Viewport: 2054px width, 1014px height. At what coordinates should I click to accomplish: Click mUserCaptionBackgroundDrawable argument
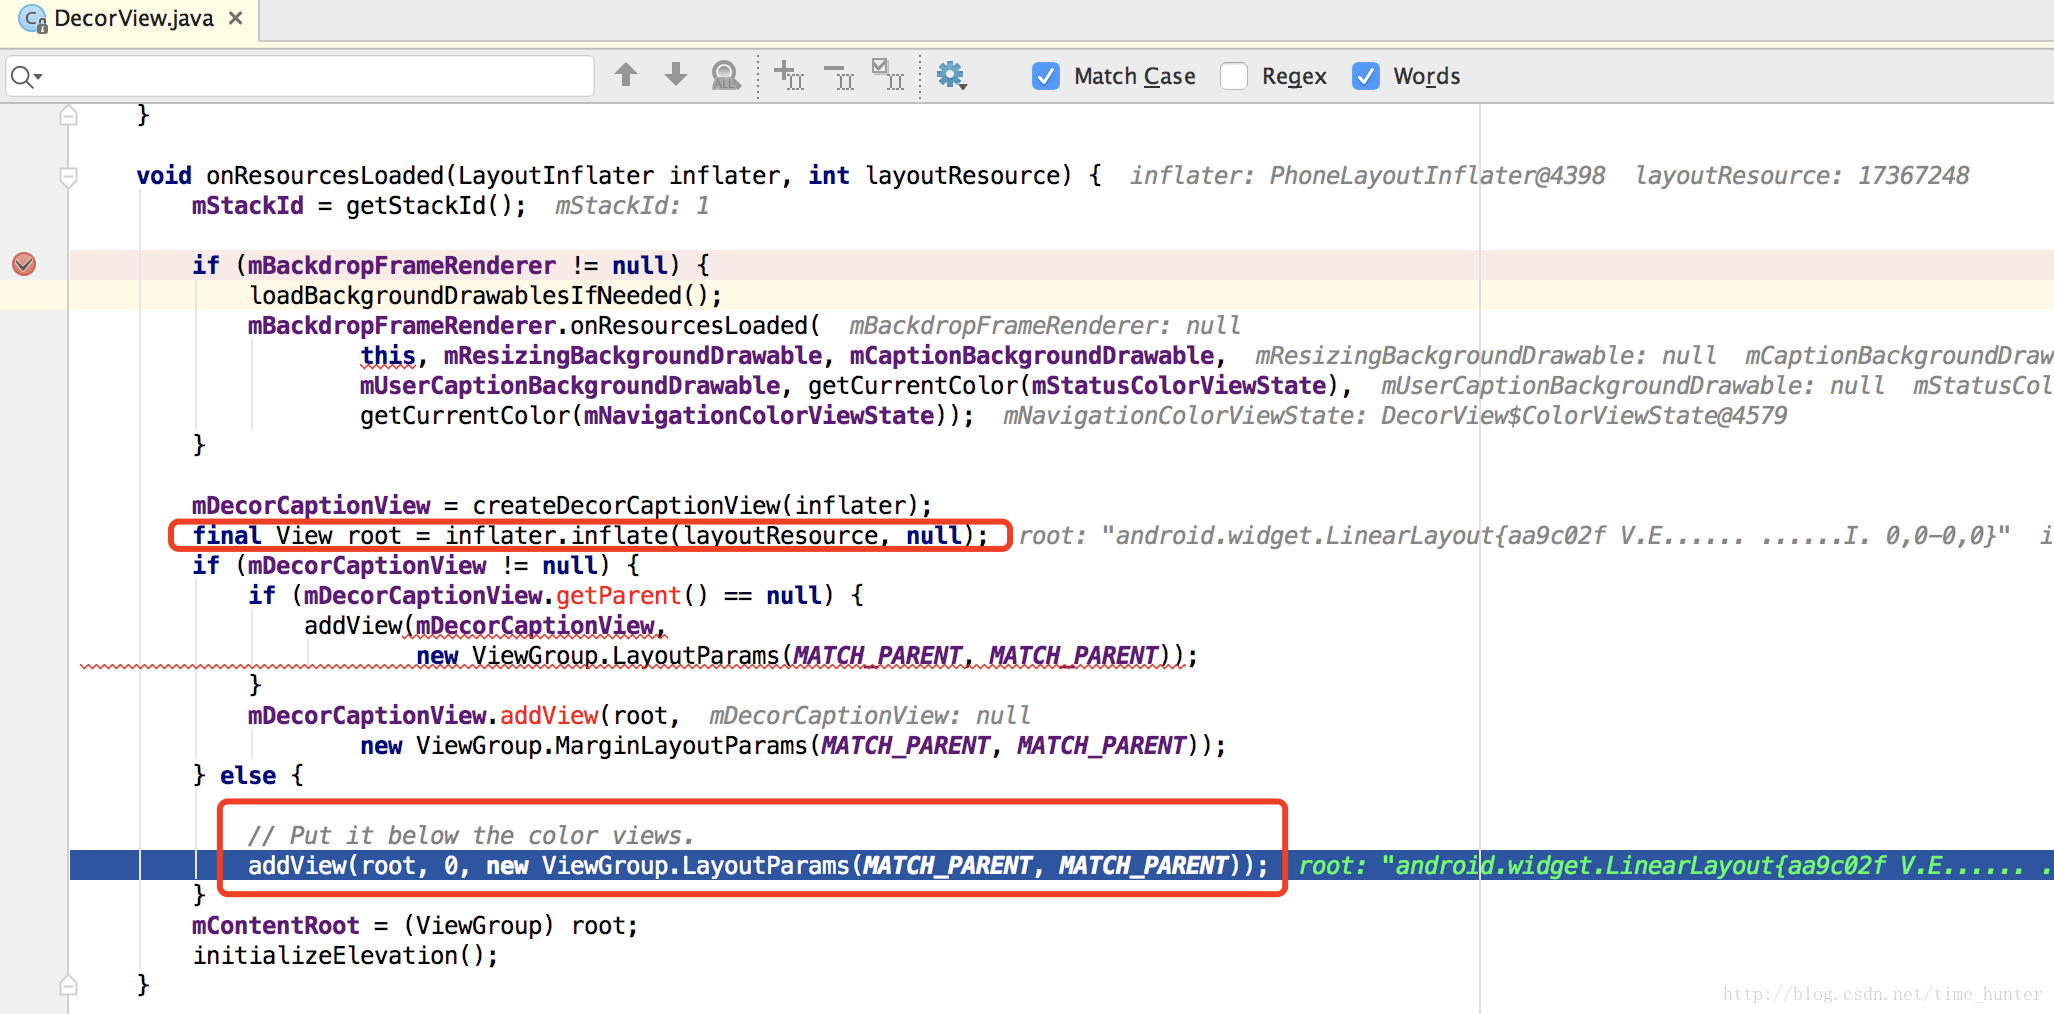tap(570, 385)
